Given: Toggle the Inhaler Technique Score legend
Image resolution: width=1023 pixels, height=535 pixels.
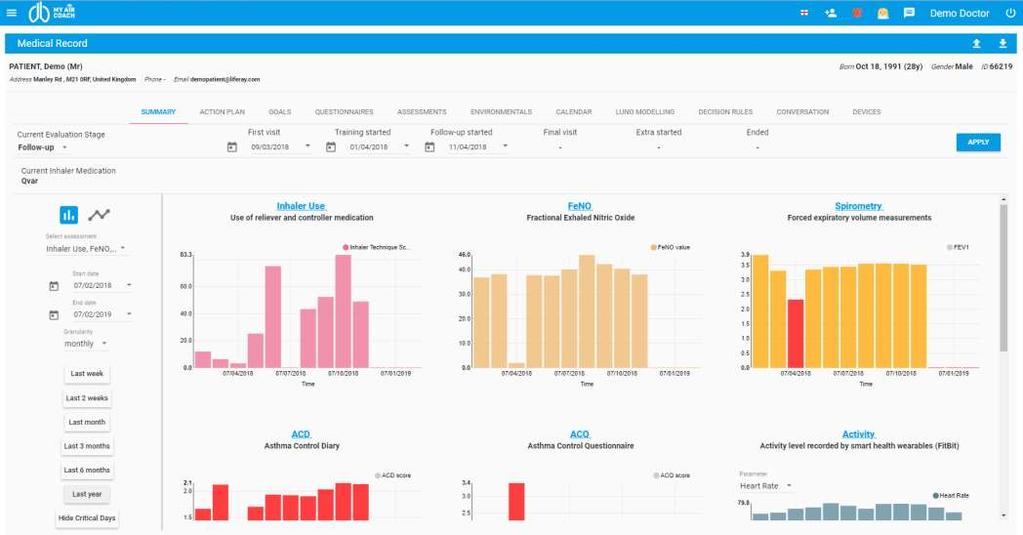Looking at the screenshot, I should (x=376, y=247).
